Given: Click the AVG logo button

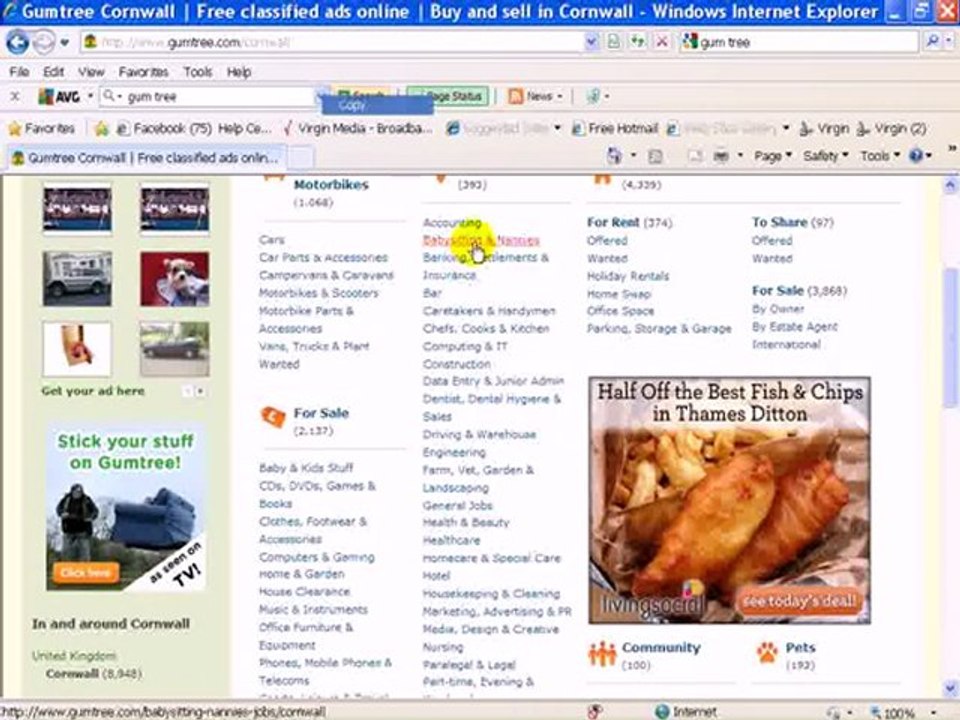Looking at the screenshot, I should [x=59, y=96].
